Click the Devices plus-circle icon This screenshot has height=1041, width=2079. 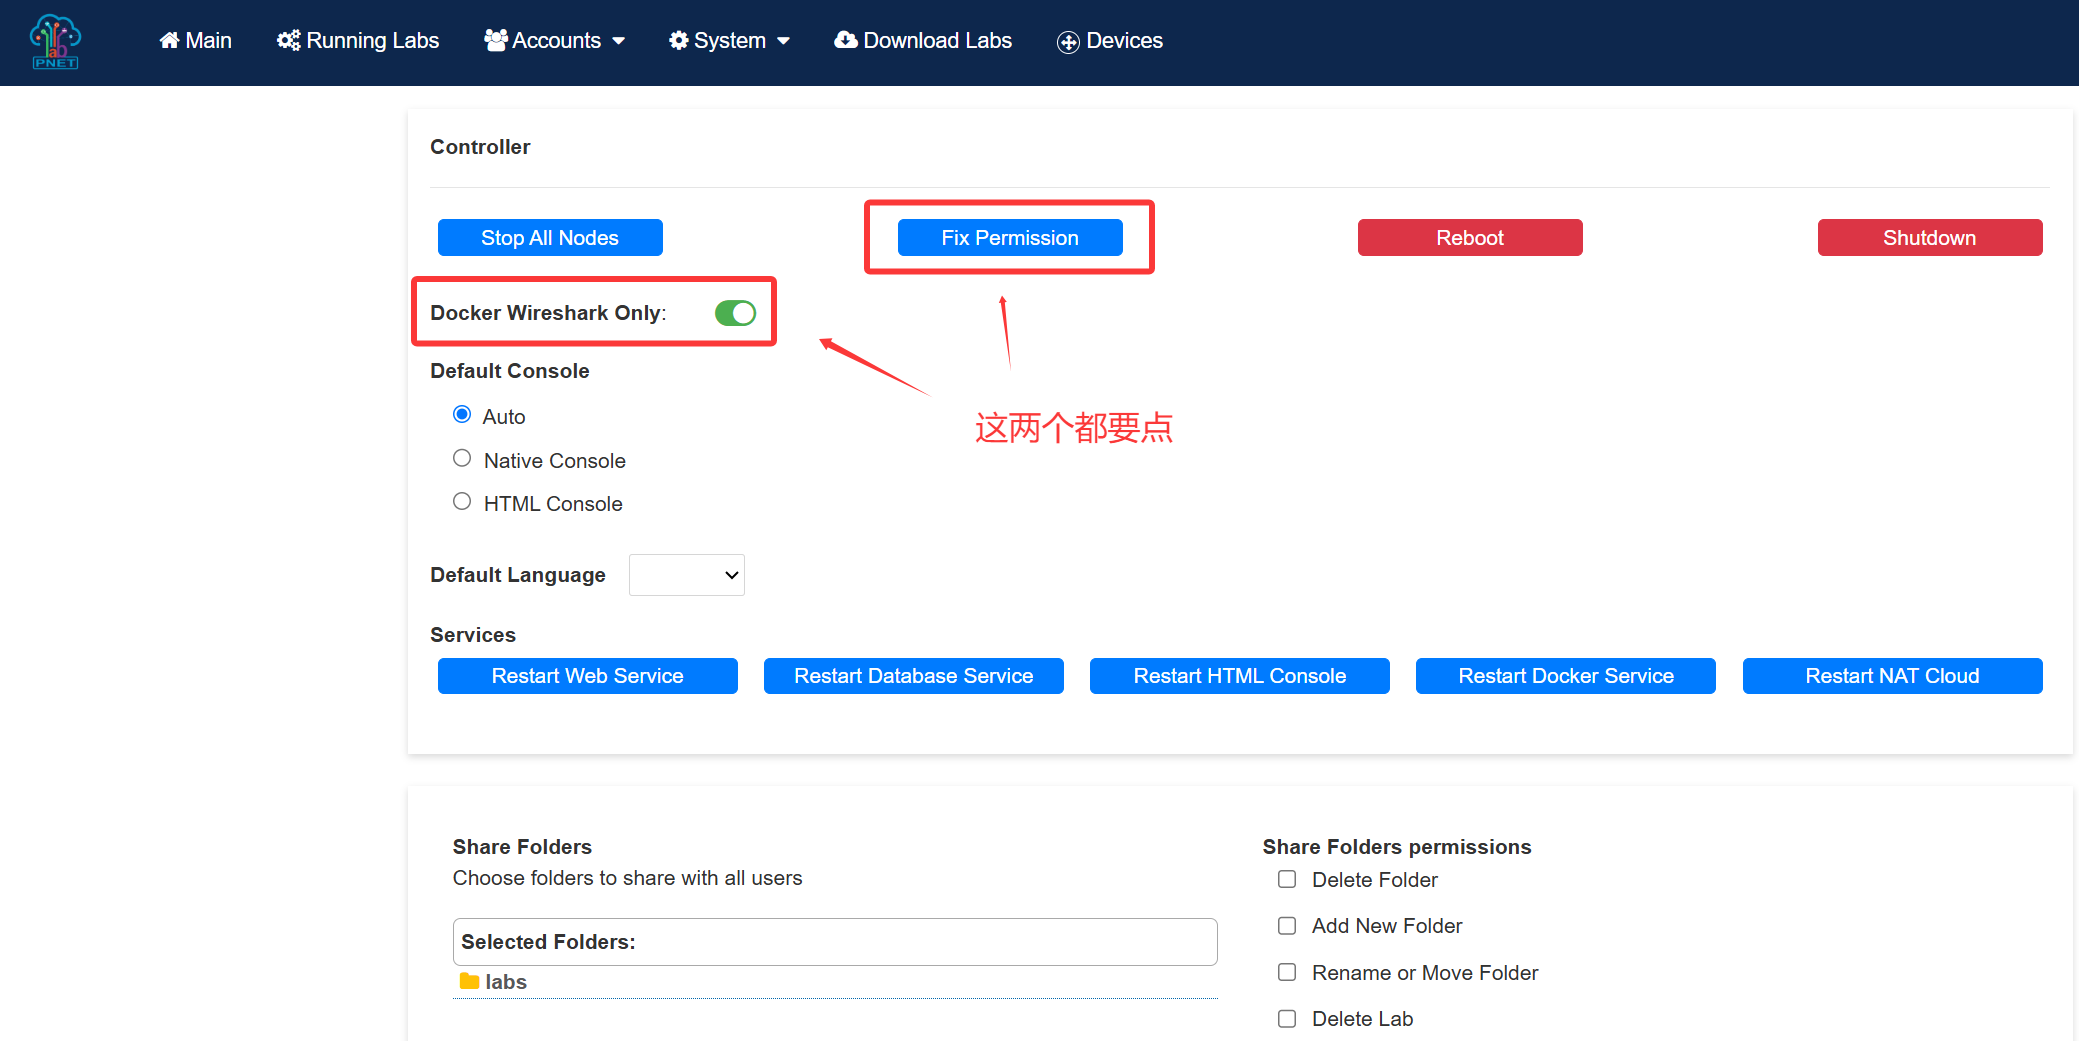[x=1068, y=42]
